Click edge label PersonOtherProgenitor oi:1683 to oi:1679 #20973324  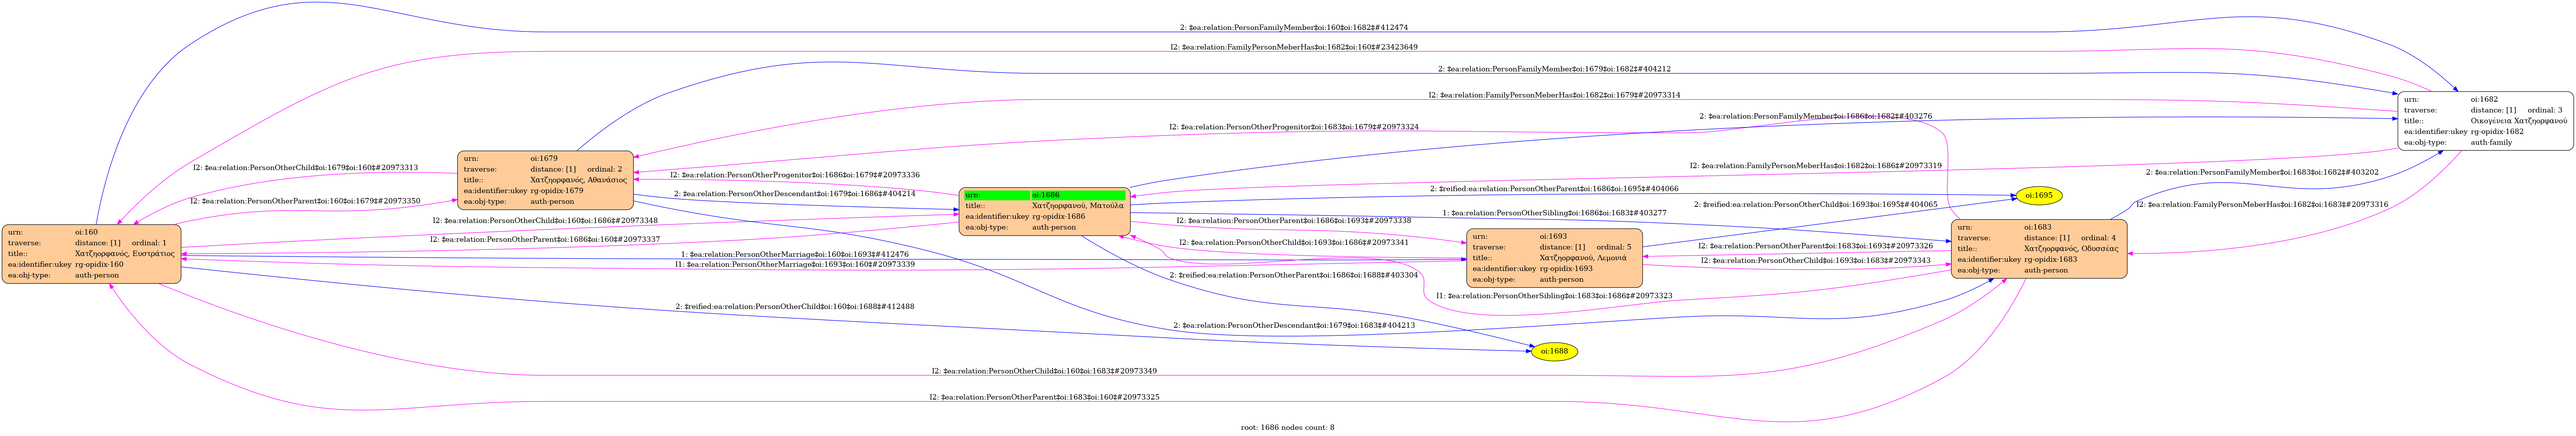tap(1293, 127)
